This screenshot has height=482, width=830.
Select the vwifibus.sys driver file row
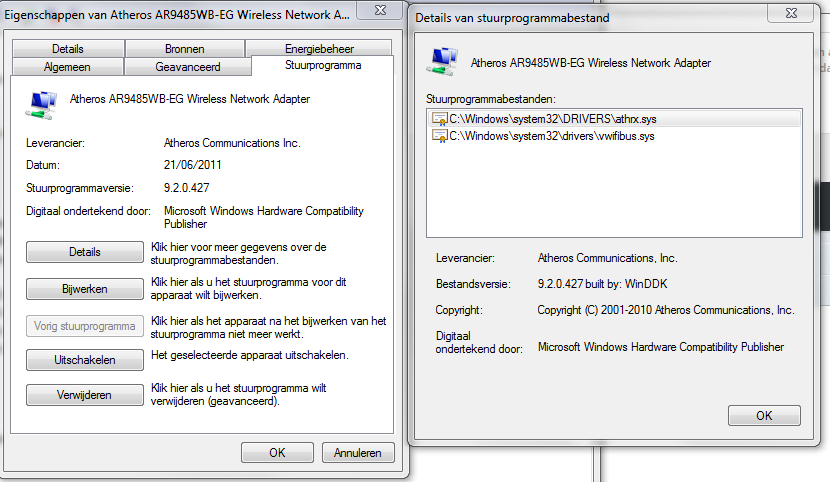(614, 136)
